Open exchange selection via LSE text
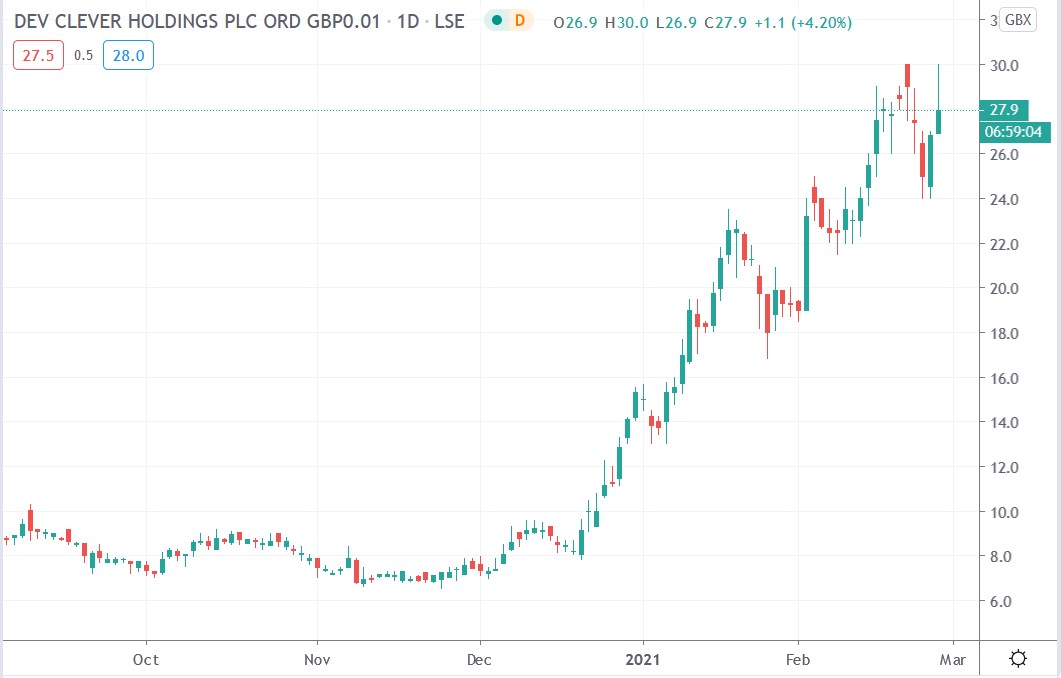This screenshot has height=678, width=1061. (448, 20)
